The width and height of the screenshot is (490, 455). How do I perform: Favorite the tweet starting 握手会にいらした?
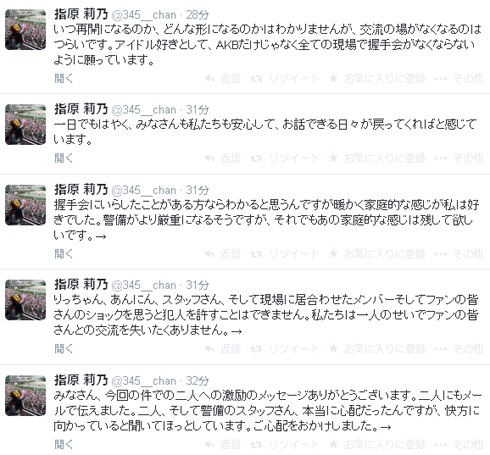click(x=377, y=254)
